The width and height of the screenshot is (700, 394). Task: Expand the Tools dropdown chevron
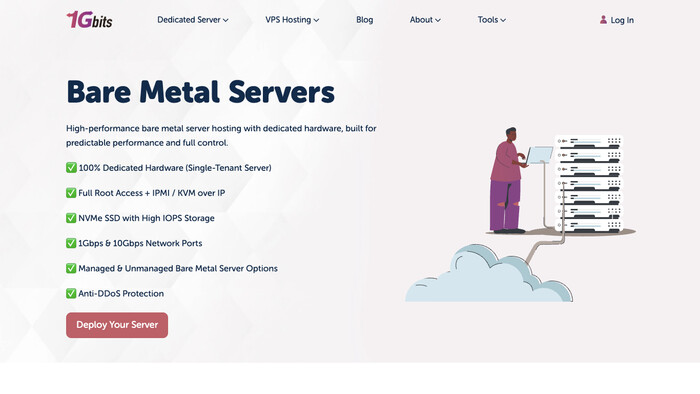503,20
